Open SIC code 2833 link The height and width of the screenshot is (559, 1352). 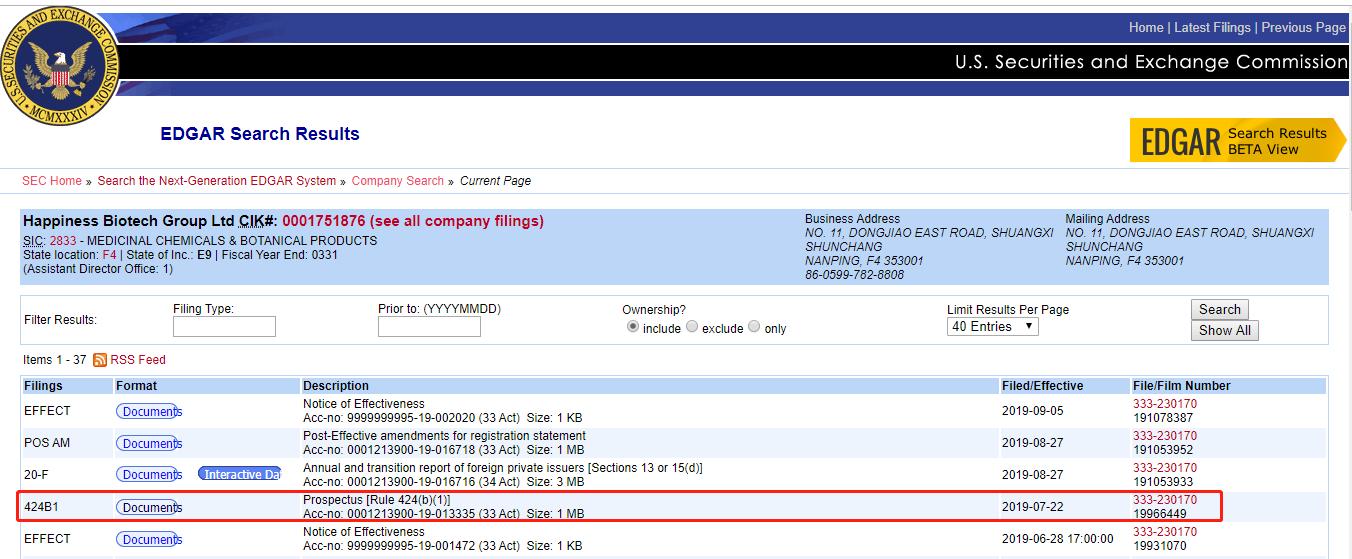point(63,241)
